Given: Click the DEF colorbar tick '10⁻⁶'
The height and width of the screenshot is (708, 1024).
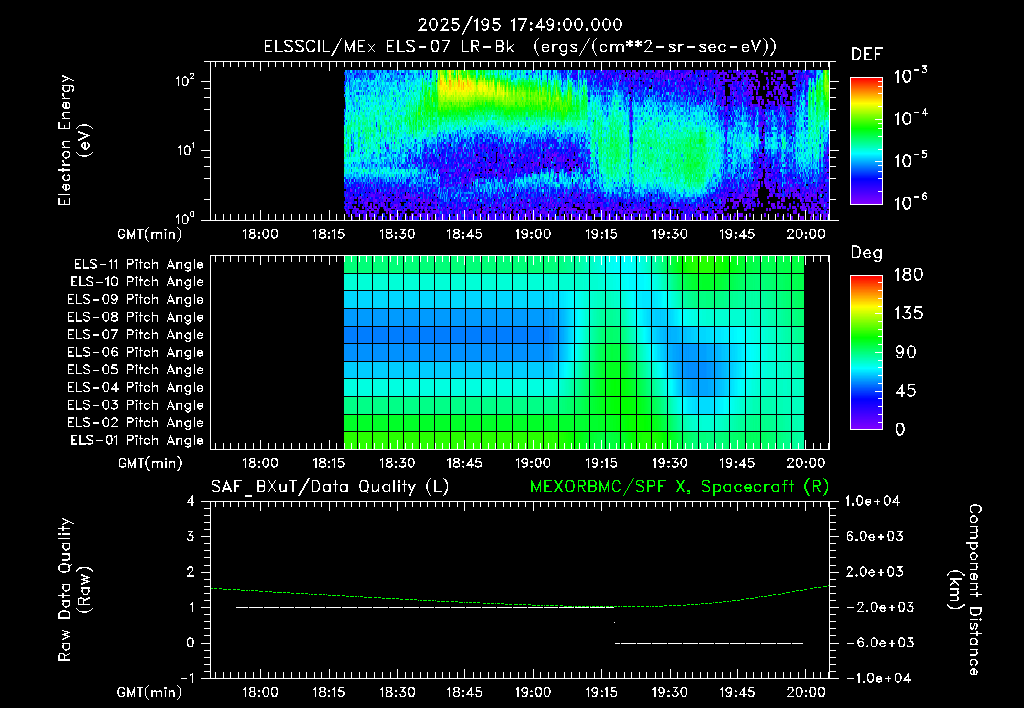Looking at the screenshot, I should 910,202.
